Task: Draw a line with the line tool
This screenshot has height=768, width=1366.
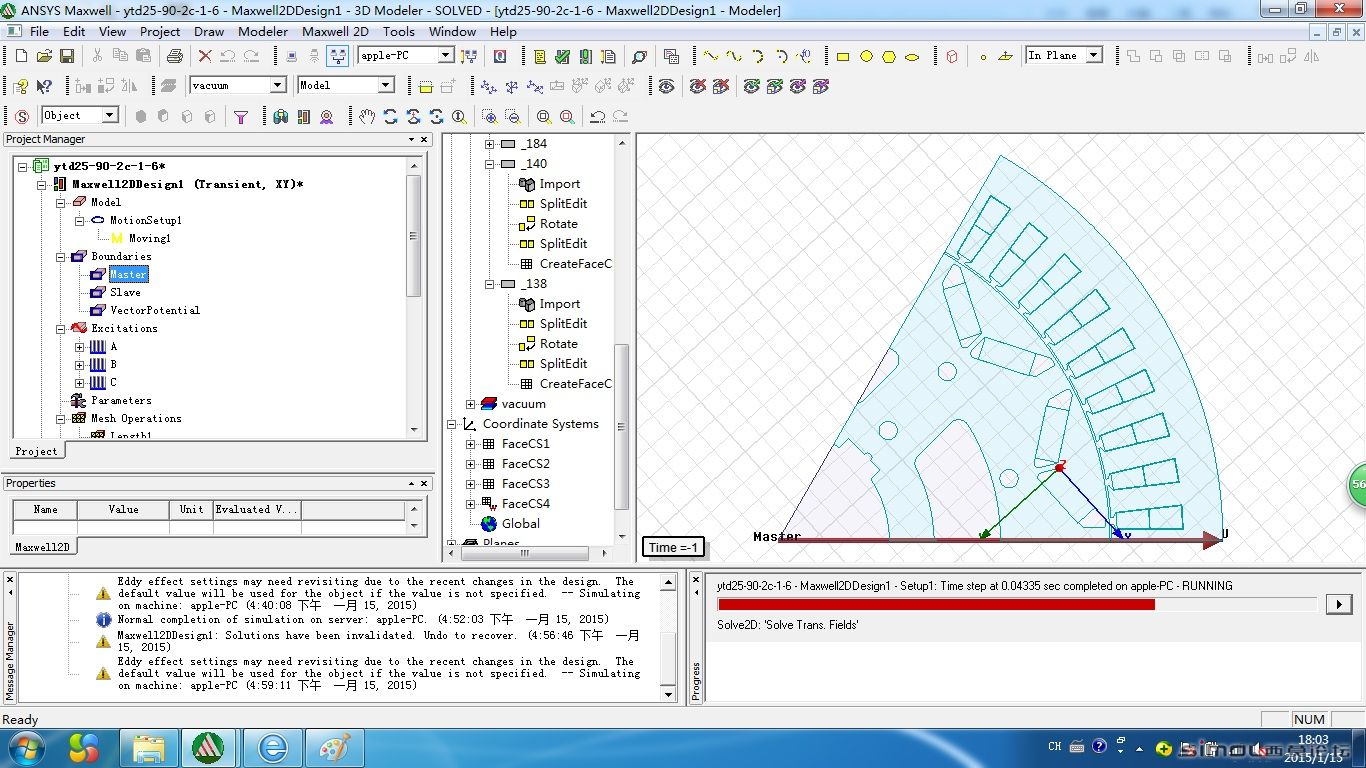Action: [711, 56]
